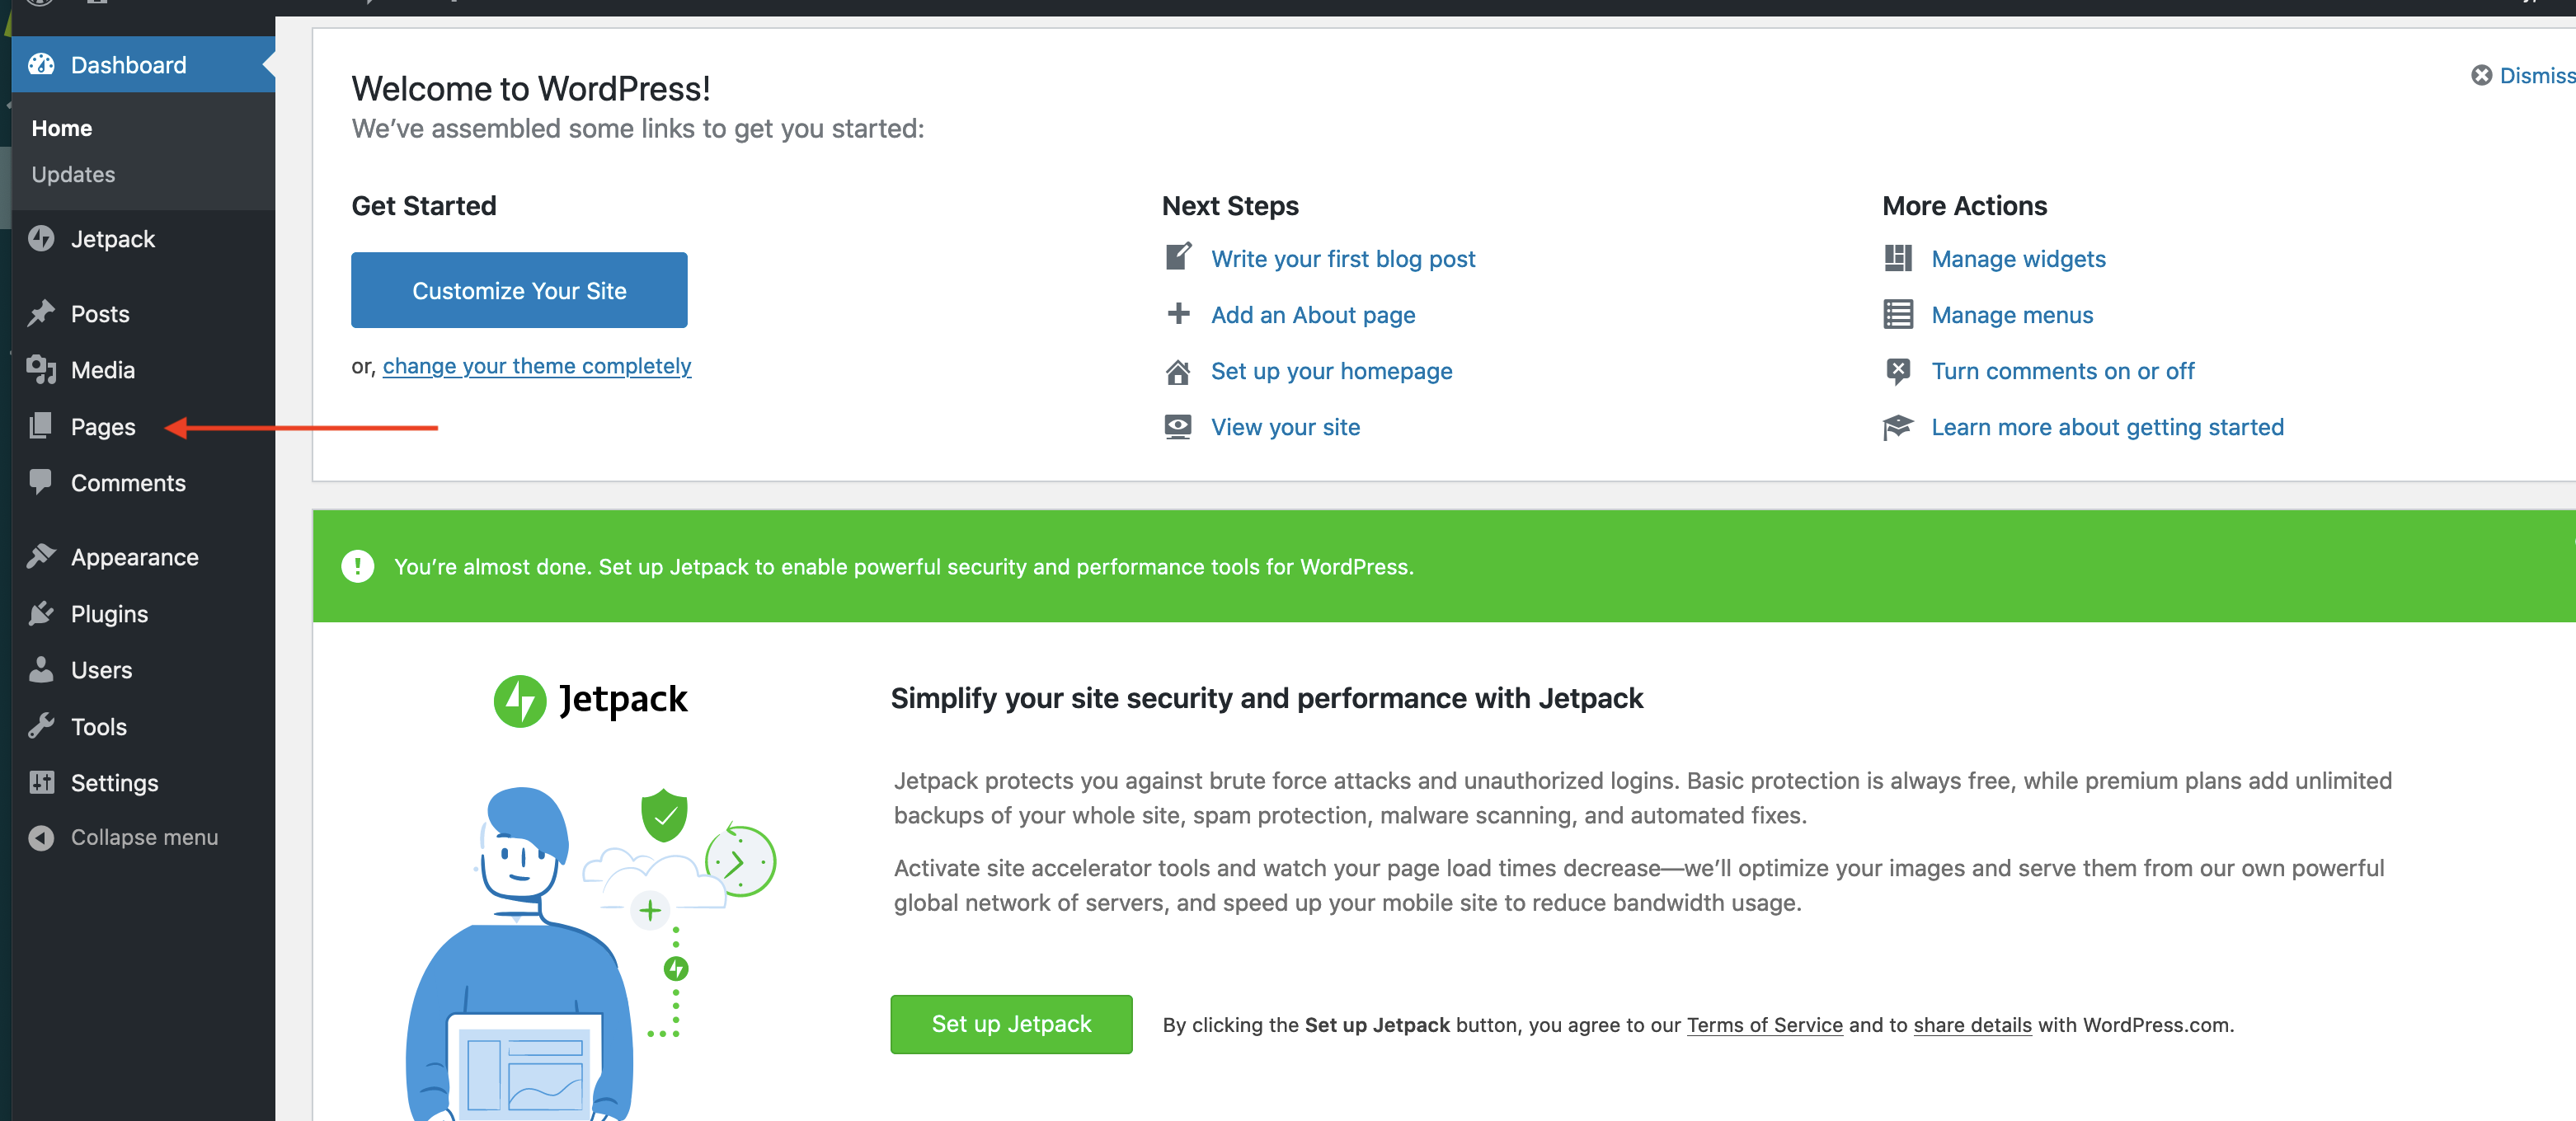The image size is (2576, 1121).
Task: Dismiss the Welcome to WordPress panel
Action: tap(2523, 75)
